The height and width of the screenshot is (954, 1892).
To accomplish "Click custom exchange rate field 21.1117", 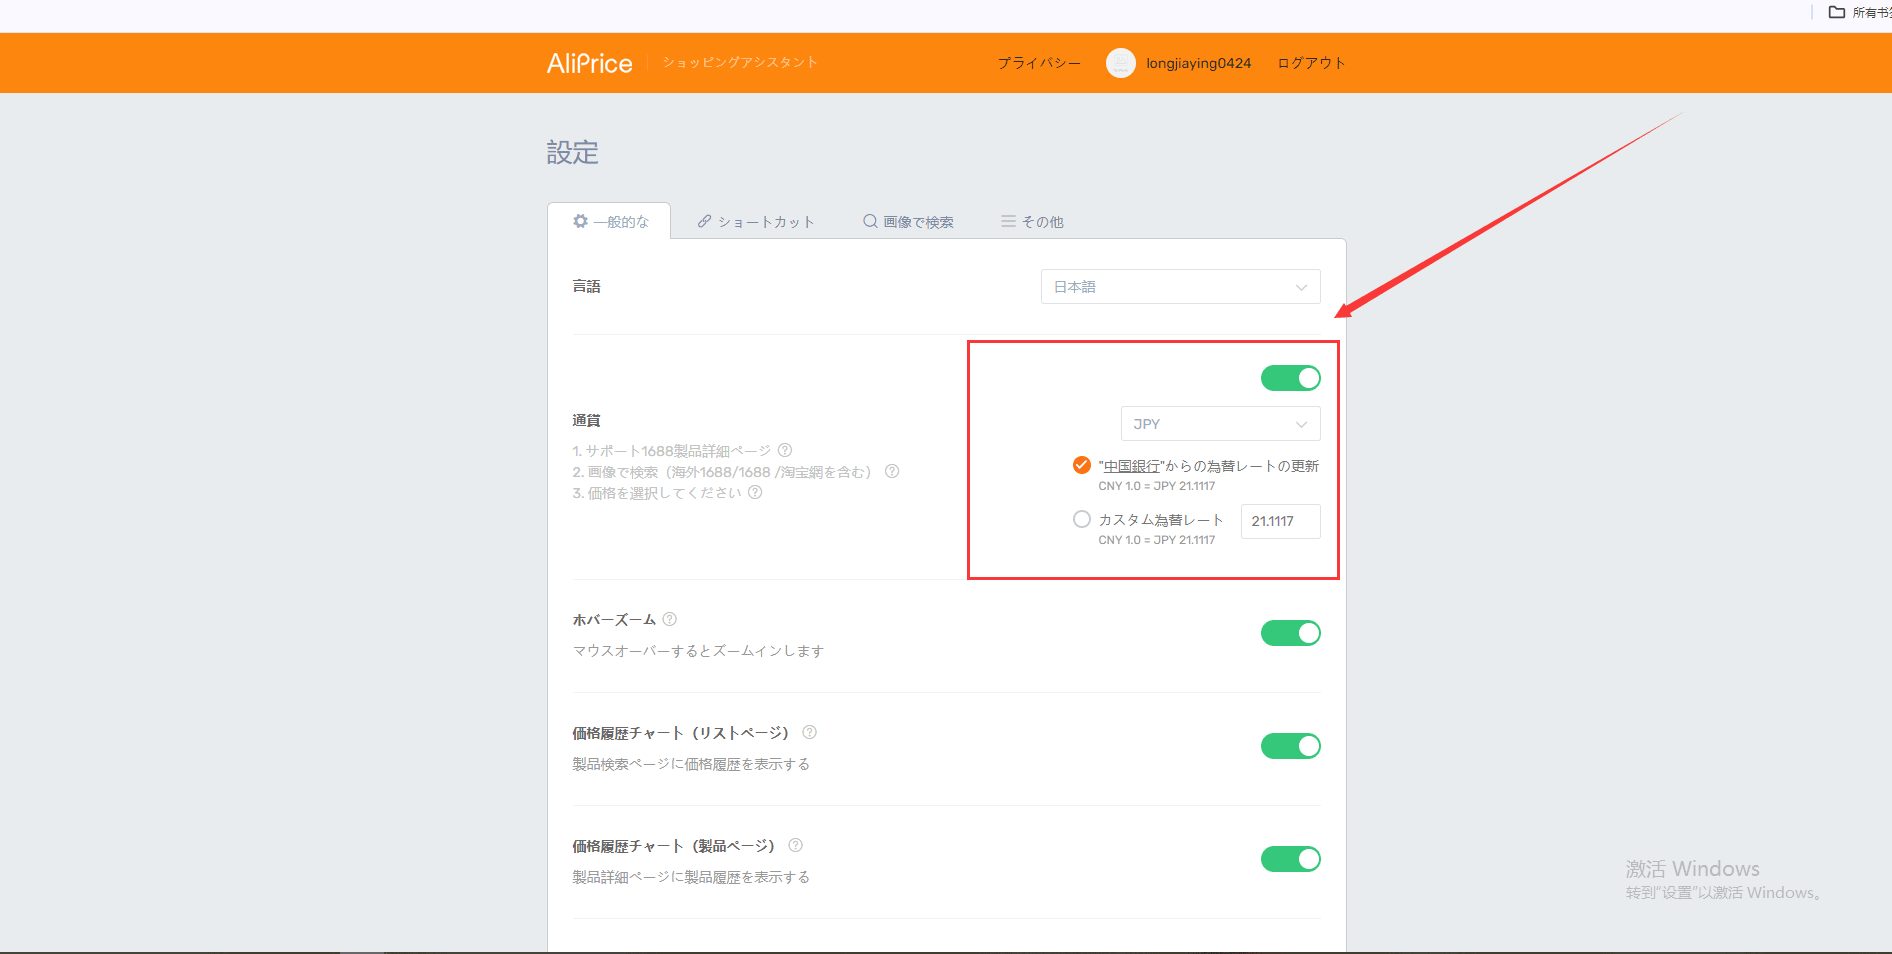I will [1280, 521].
